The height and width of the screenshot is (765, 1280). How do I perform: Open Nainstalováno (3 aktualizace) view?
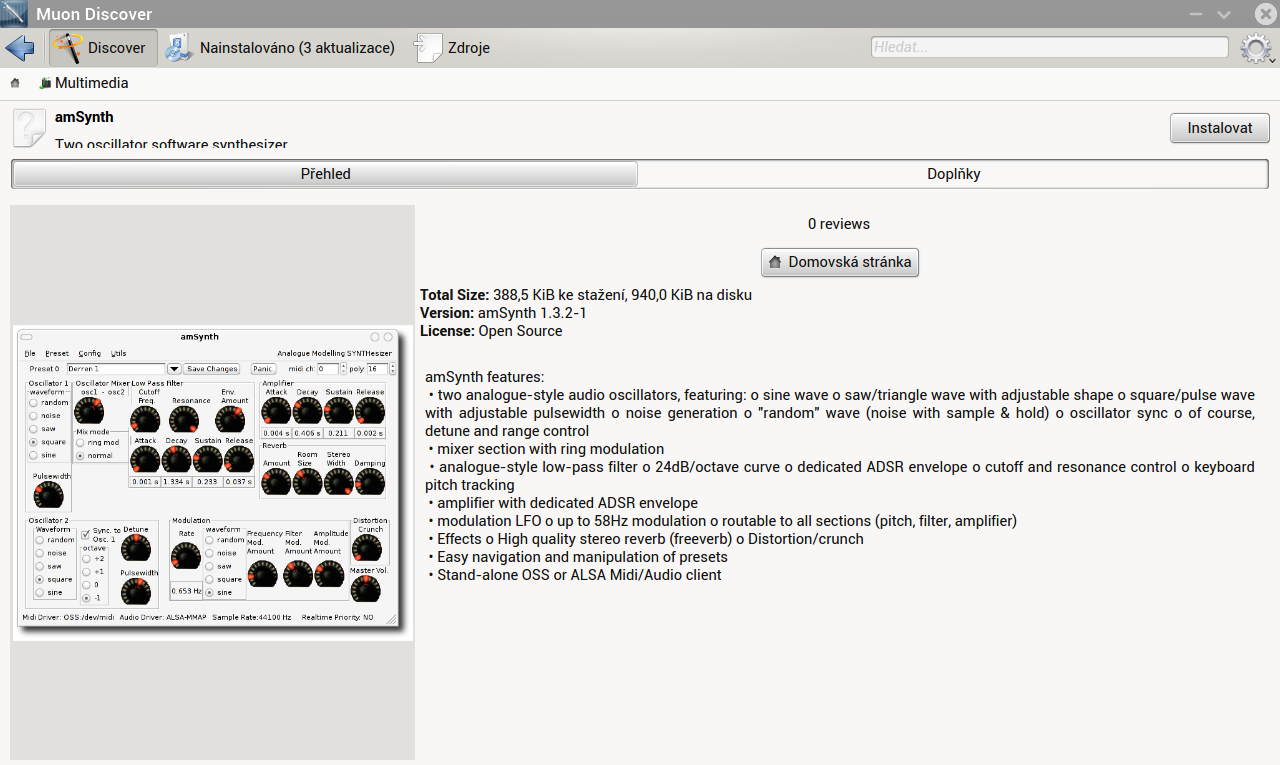click(x=280, y=47)
